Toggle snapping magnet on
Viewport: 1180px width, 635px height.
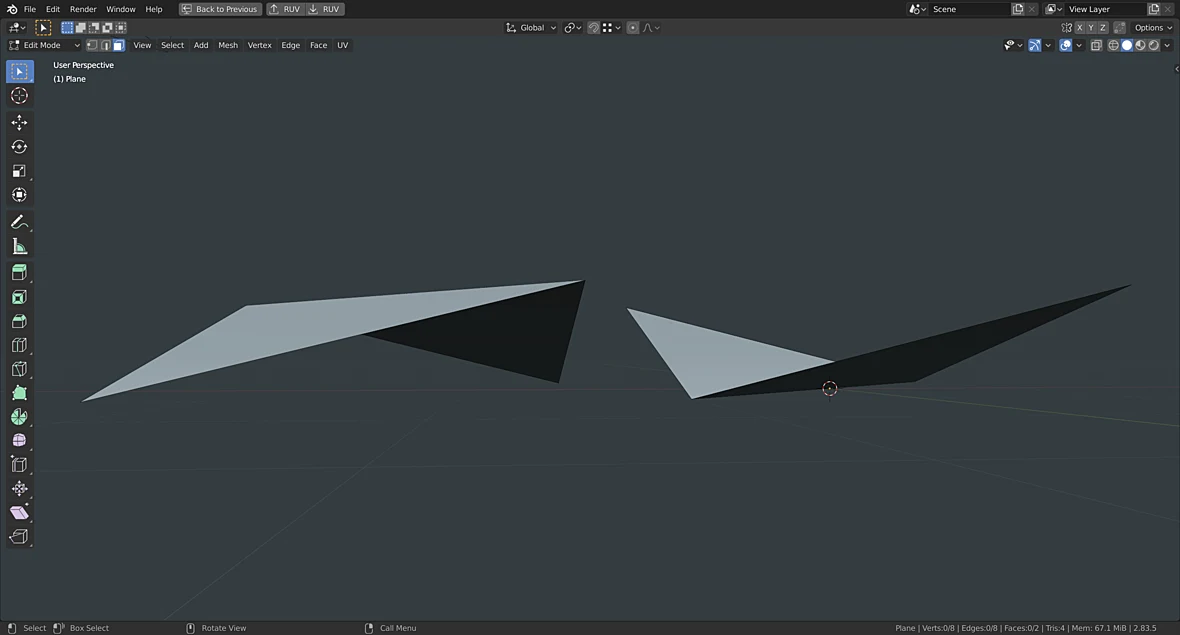pos(594,28)
